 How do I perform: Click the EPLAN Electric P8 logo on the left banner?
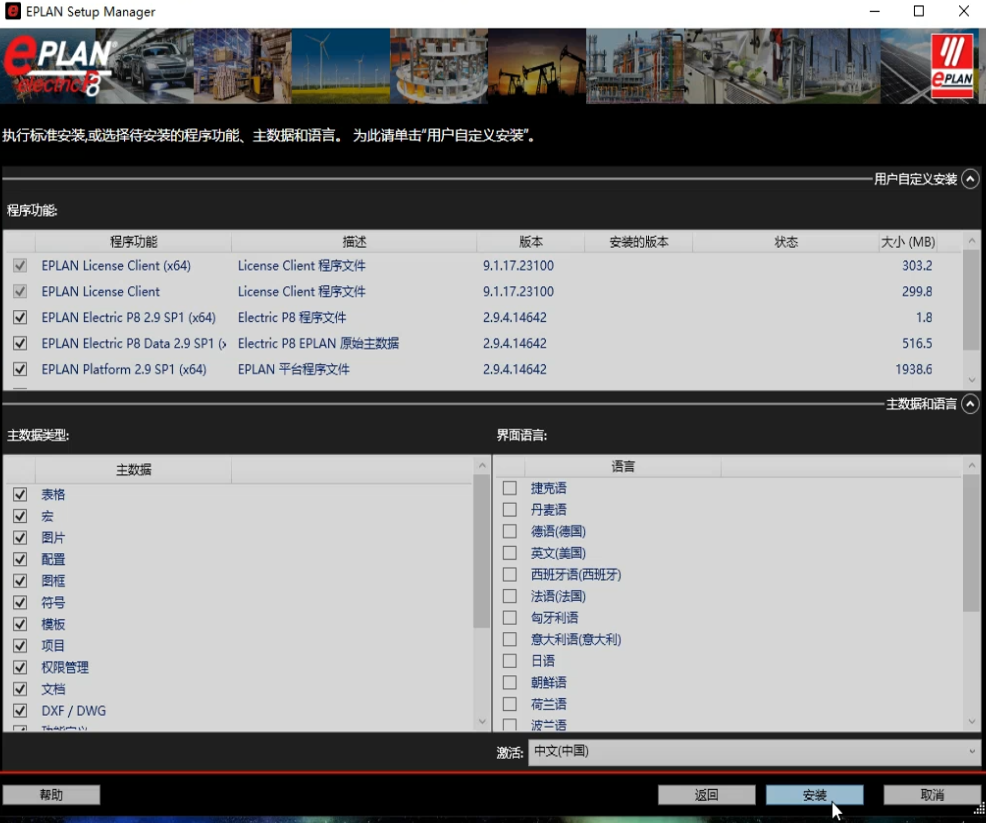point(55,65)
